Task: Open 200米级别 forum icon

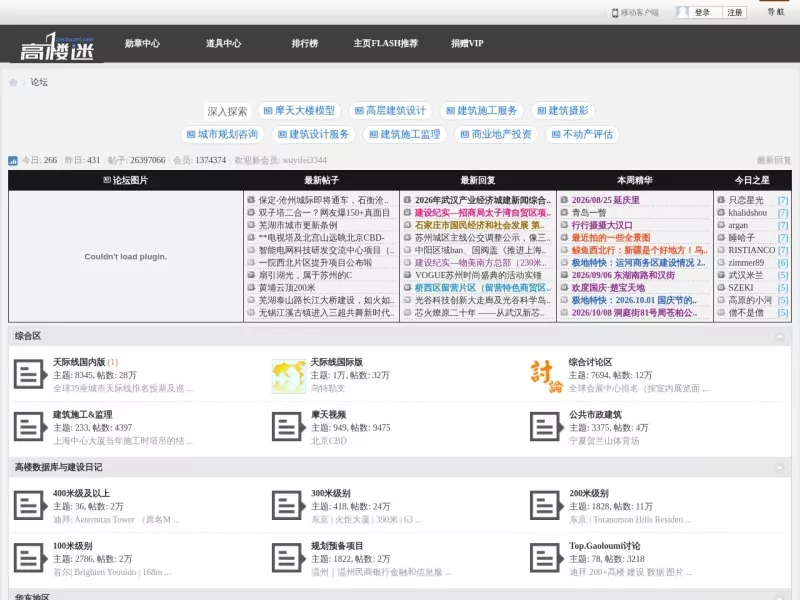Action: click(x=546, y=506)
